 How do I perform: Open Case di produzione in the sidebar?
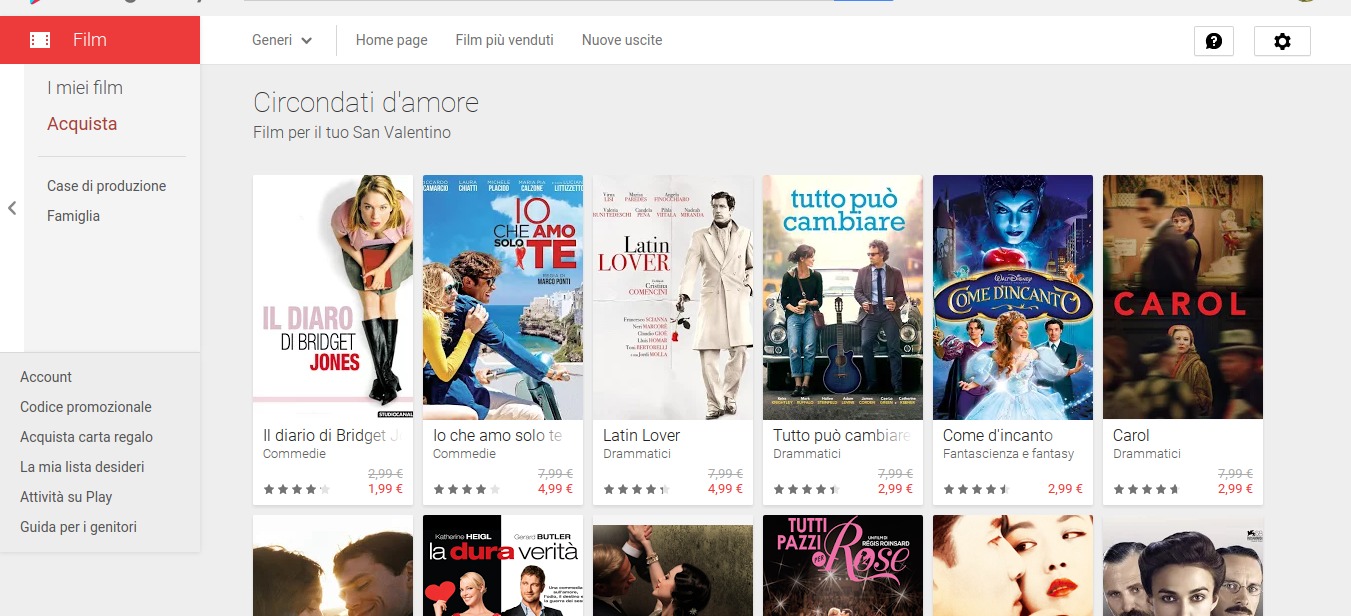107,186
